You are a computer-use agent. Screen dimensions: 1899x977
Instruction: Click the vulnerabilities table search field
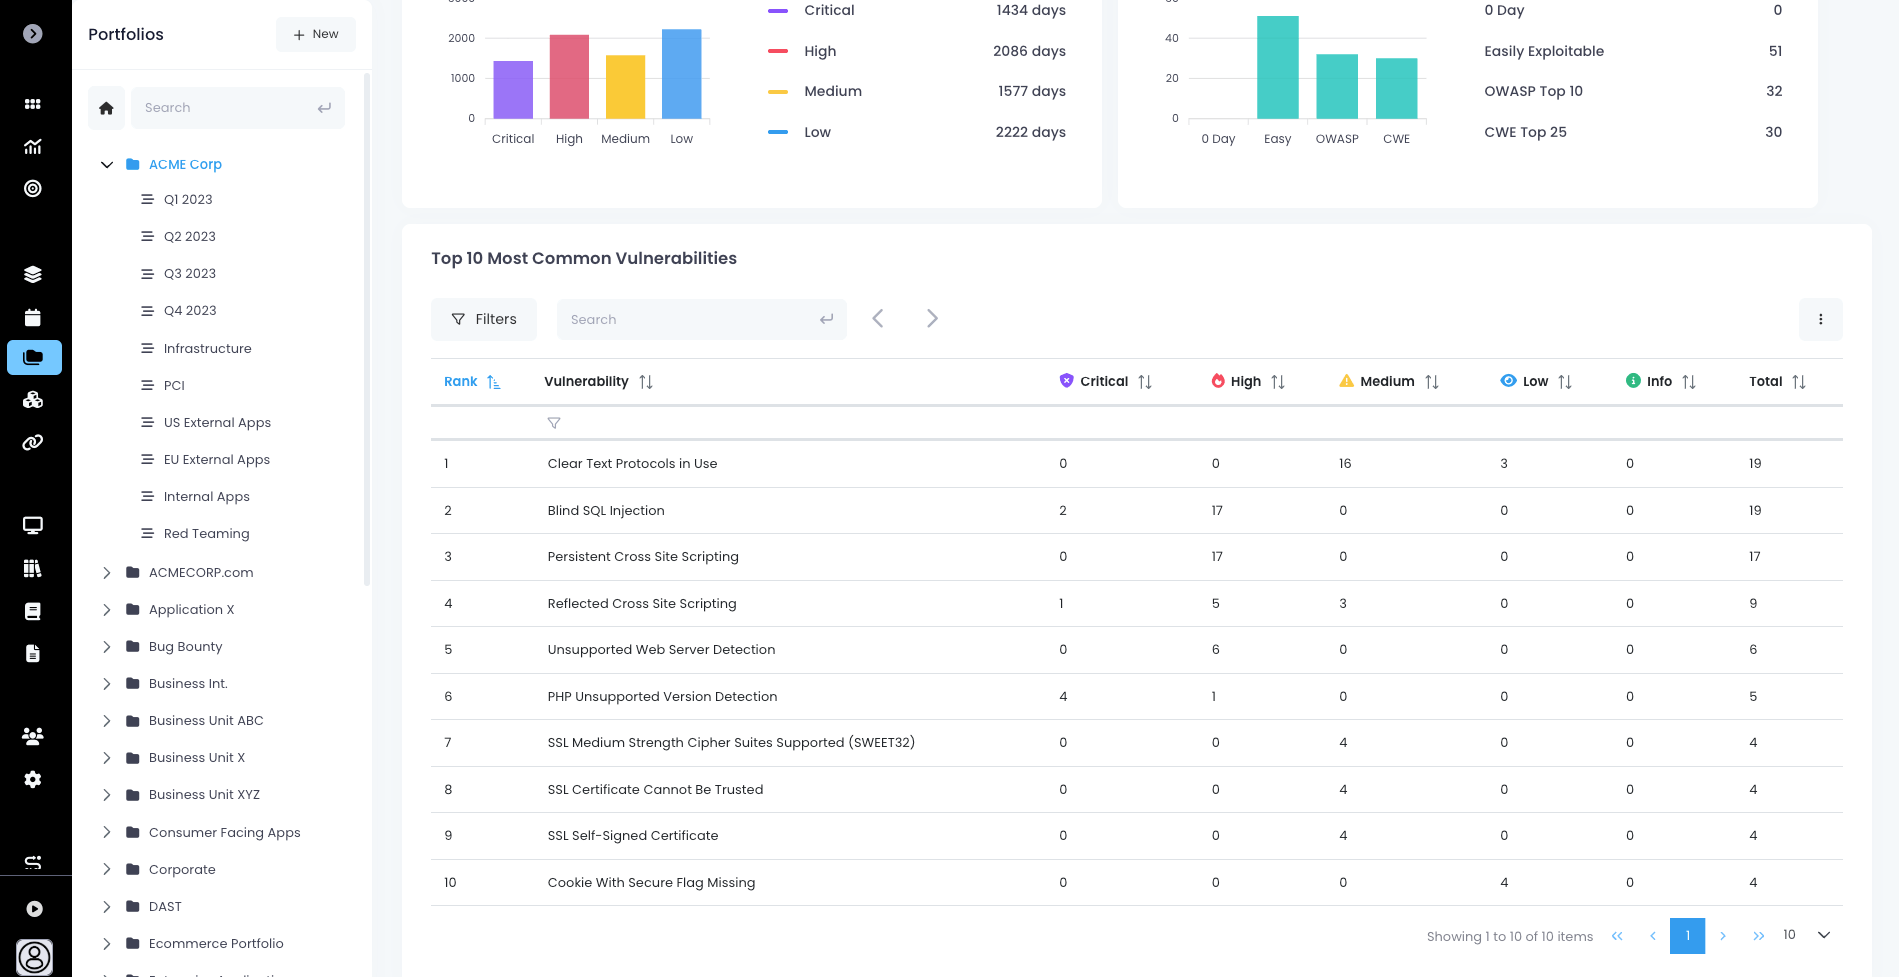pyautogui.click(x=692, y=319)
